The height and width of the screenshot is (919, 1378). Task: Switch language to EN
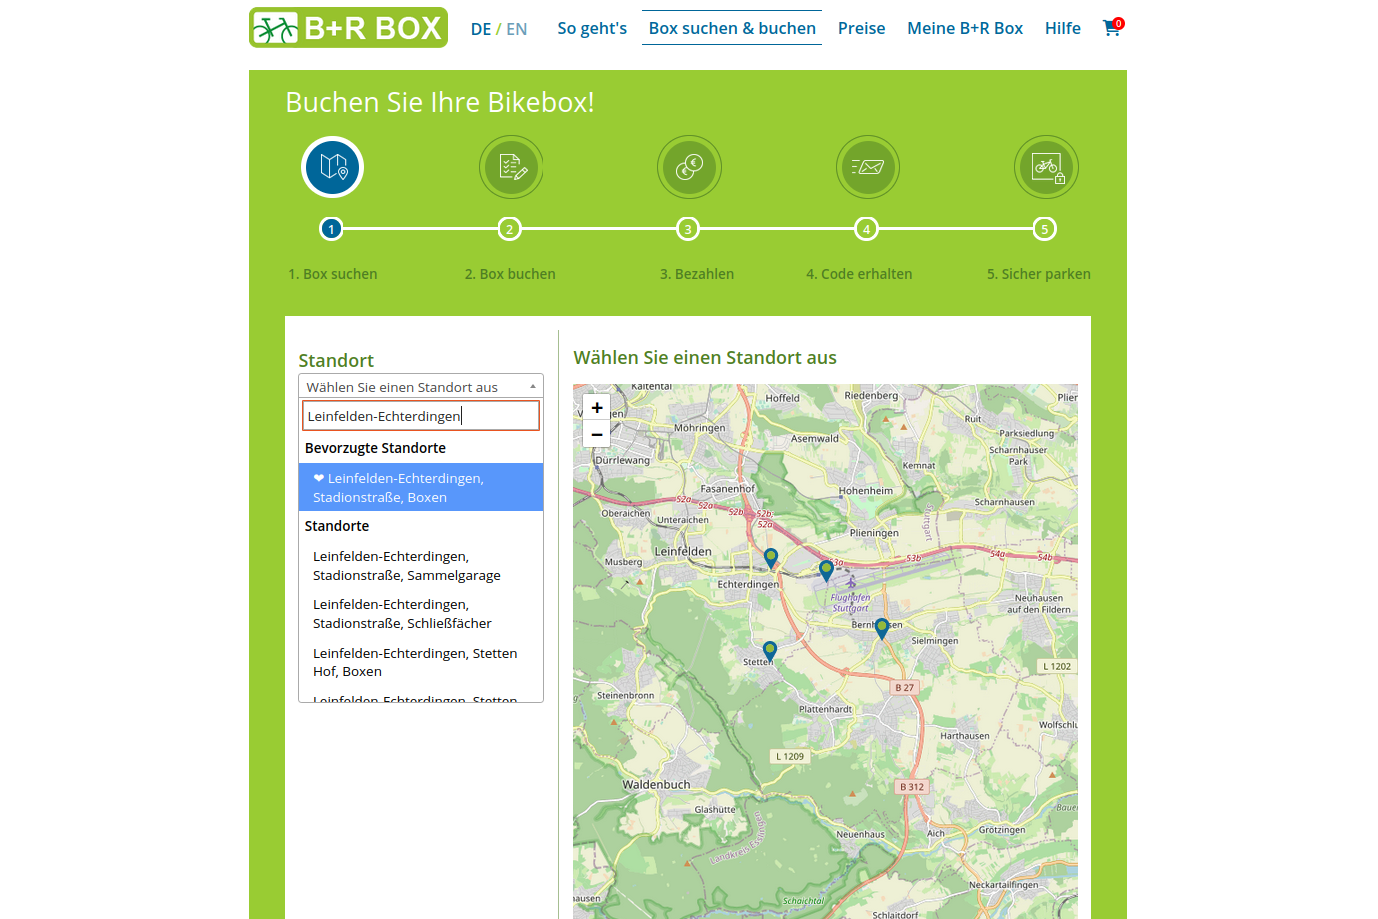[x=517, y=29]
